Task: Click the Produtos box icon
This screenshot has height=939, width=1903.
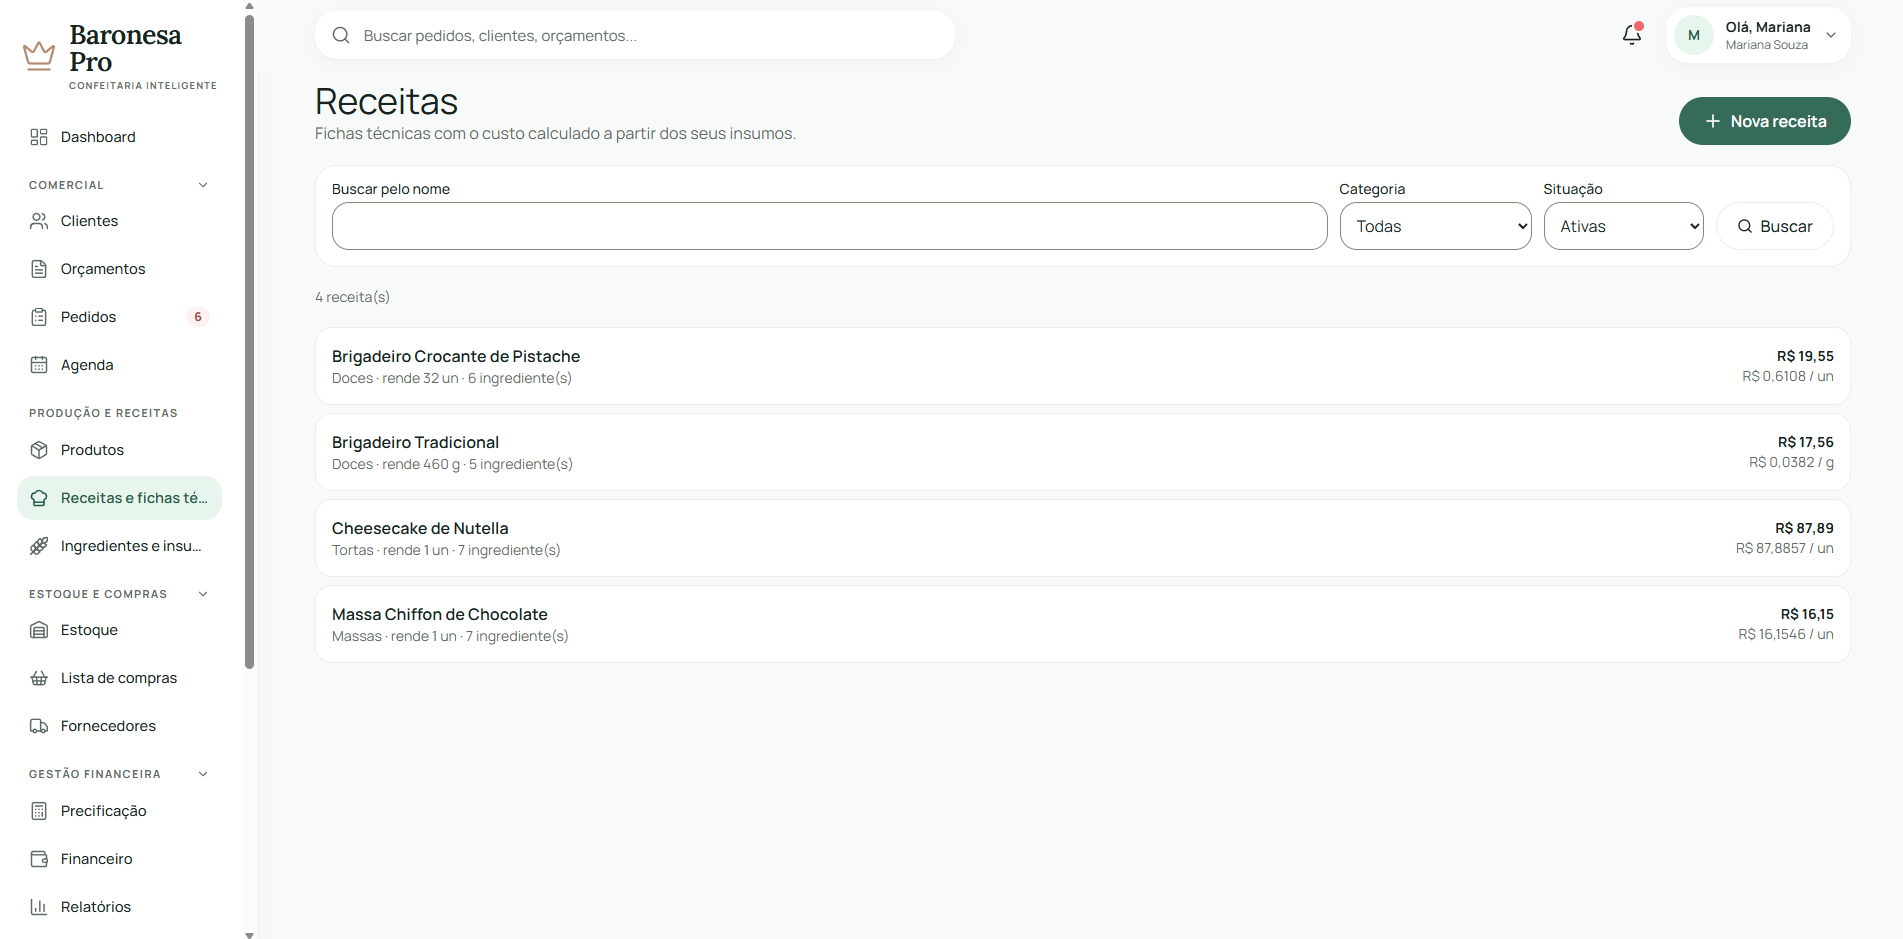Action: point(39,450)
